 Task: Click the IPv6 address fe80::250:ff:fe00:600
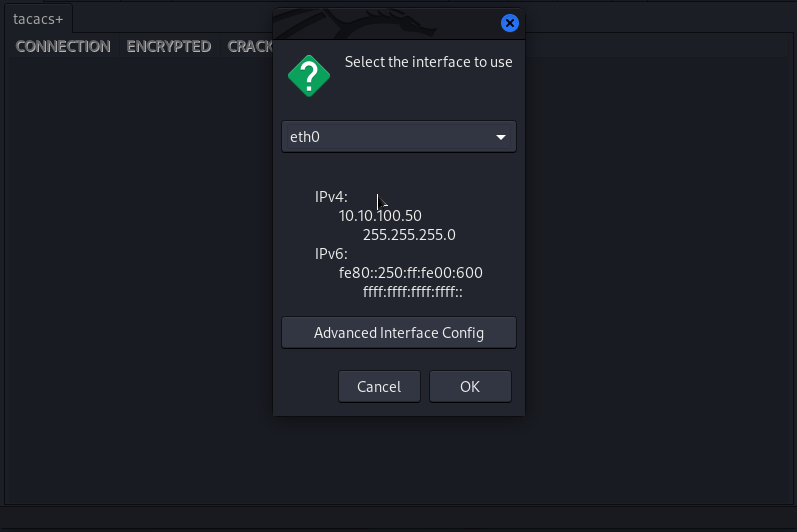pyautogui.click(x=411, y=273)
